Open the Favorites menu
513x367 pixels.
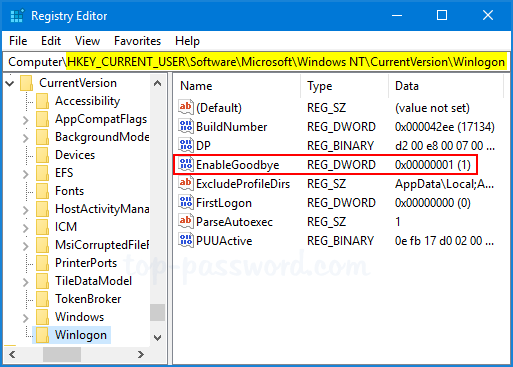pyautogui.click(x=137, y=41)
